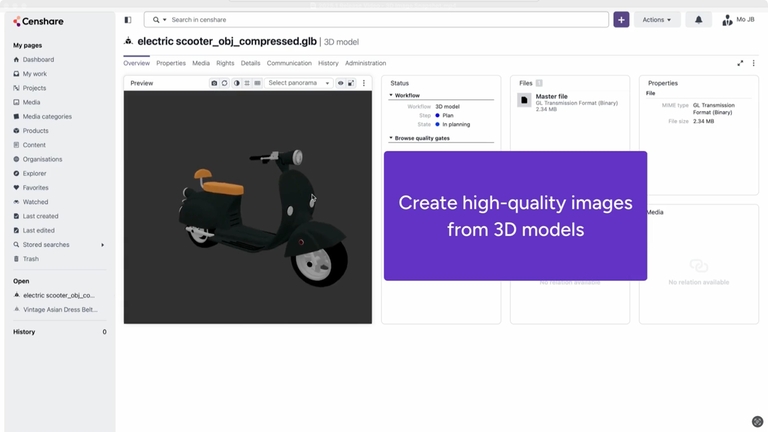The image size is (768, 432).
Task: Open the Mo JB user profile menu
Action: [x=738, y=20]
